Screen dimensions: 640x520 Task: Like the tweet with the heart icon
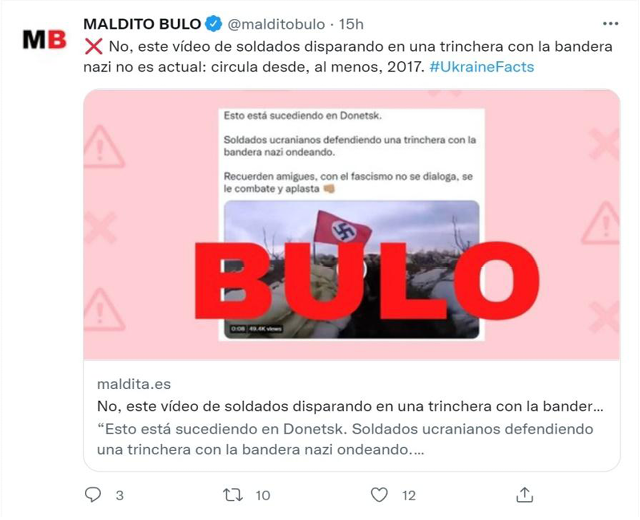379,495
